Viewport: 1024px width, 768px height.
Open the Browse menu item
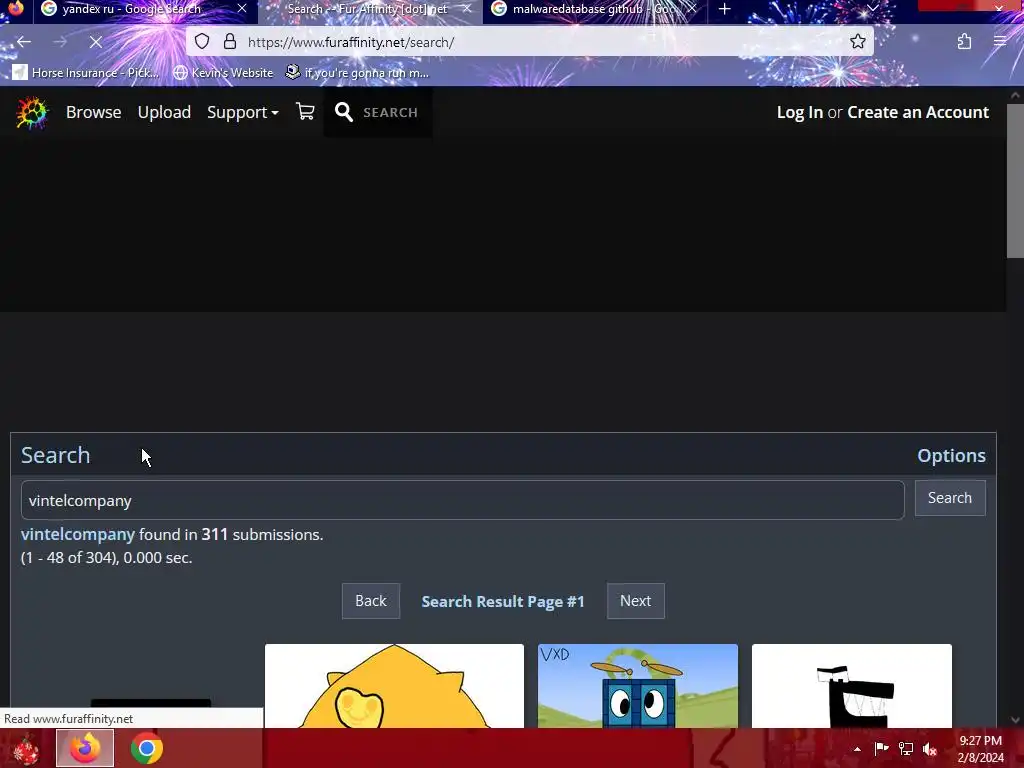[93, 112]
